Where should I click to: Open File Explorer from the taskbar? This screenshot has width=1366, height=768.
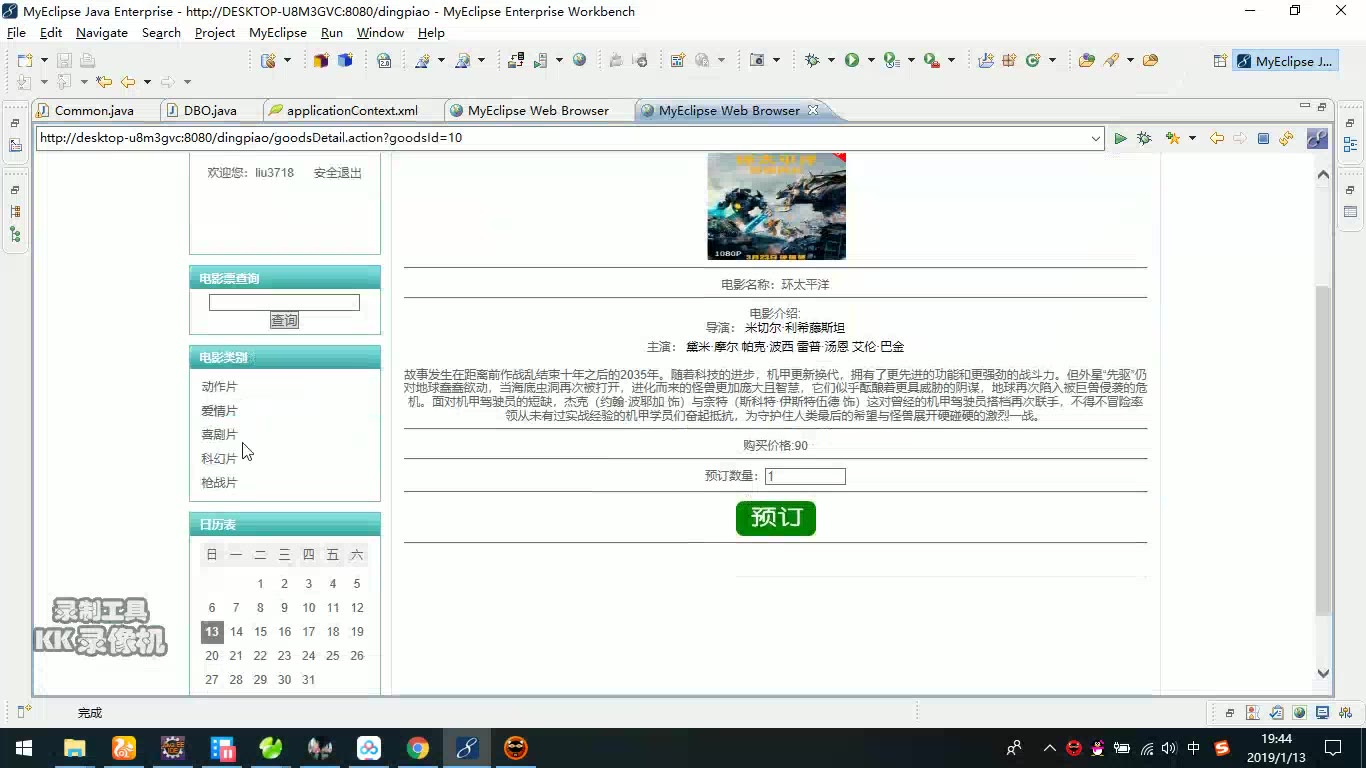click(x=75, y=748)
